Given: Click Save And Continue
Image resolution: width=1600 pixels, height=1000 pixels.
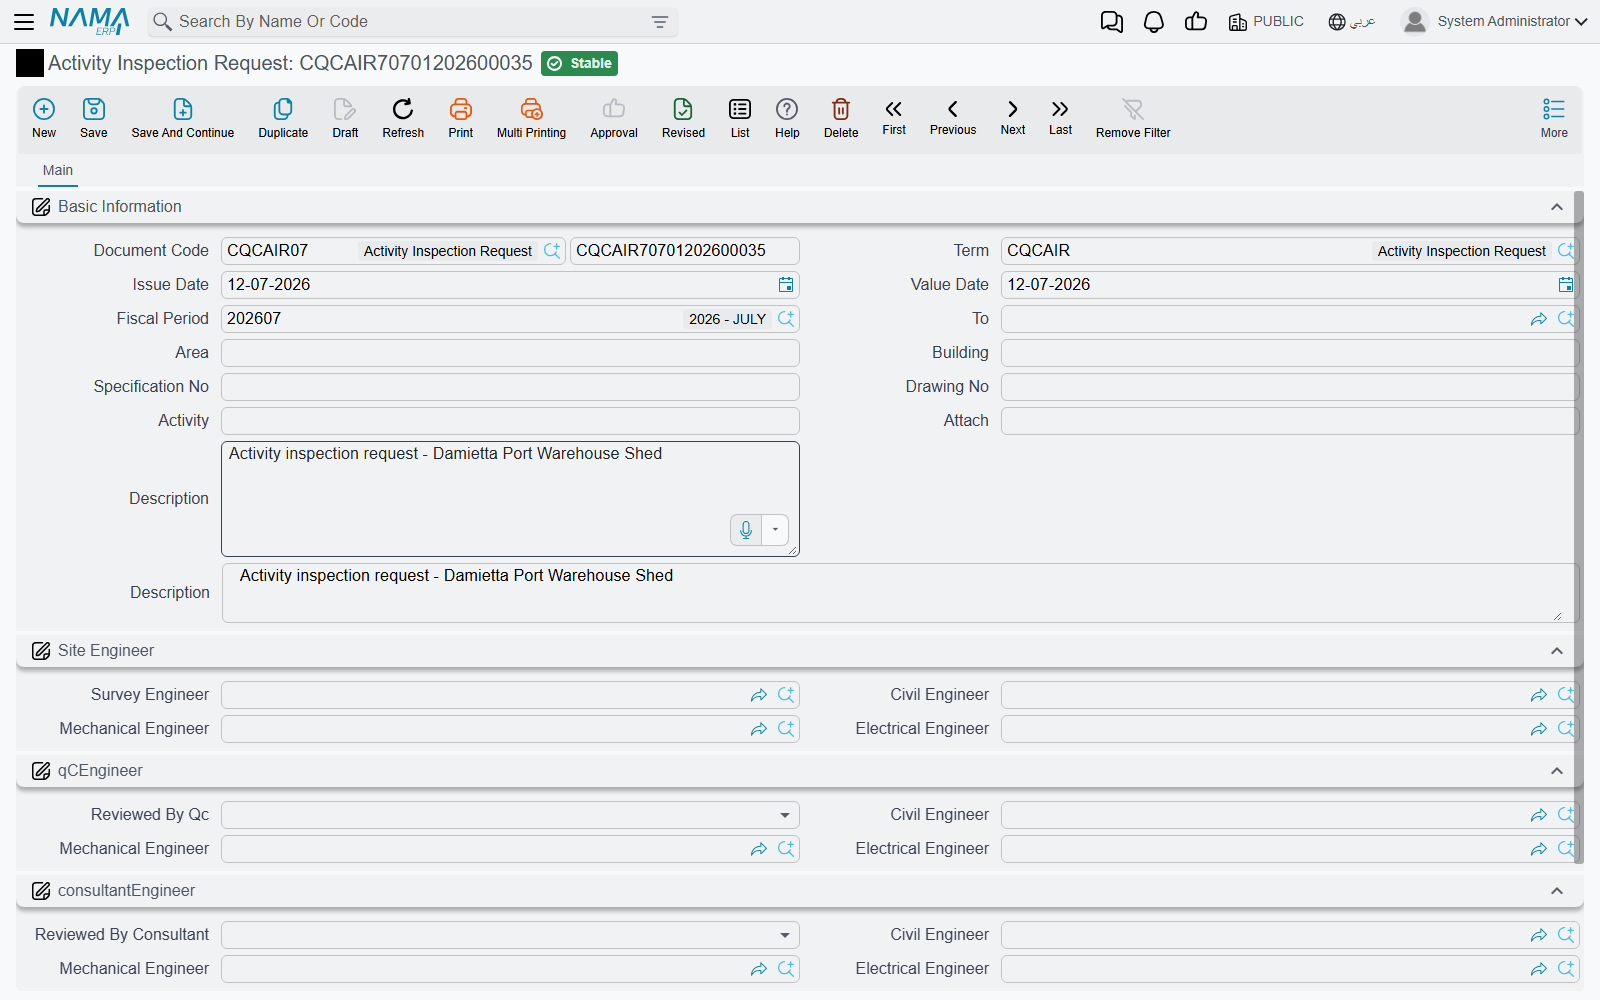Looking at the screenshot, I should point(183,118).
